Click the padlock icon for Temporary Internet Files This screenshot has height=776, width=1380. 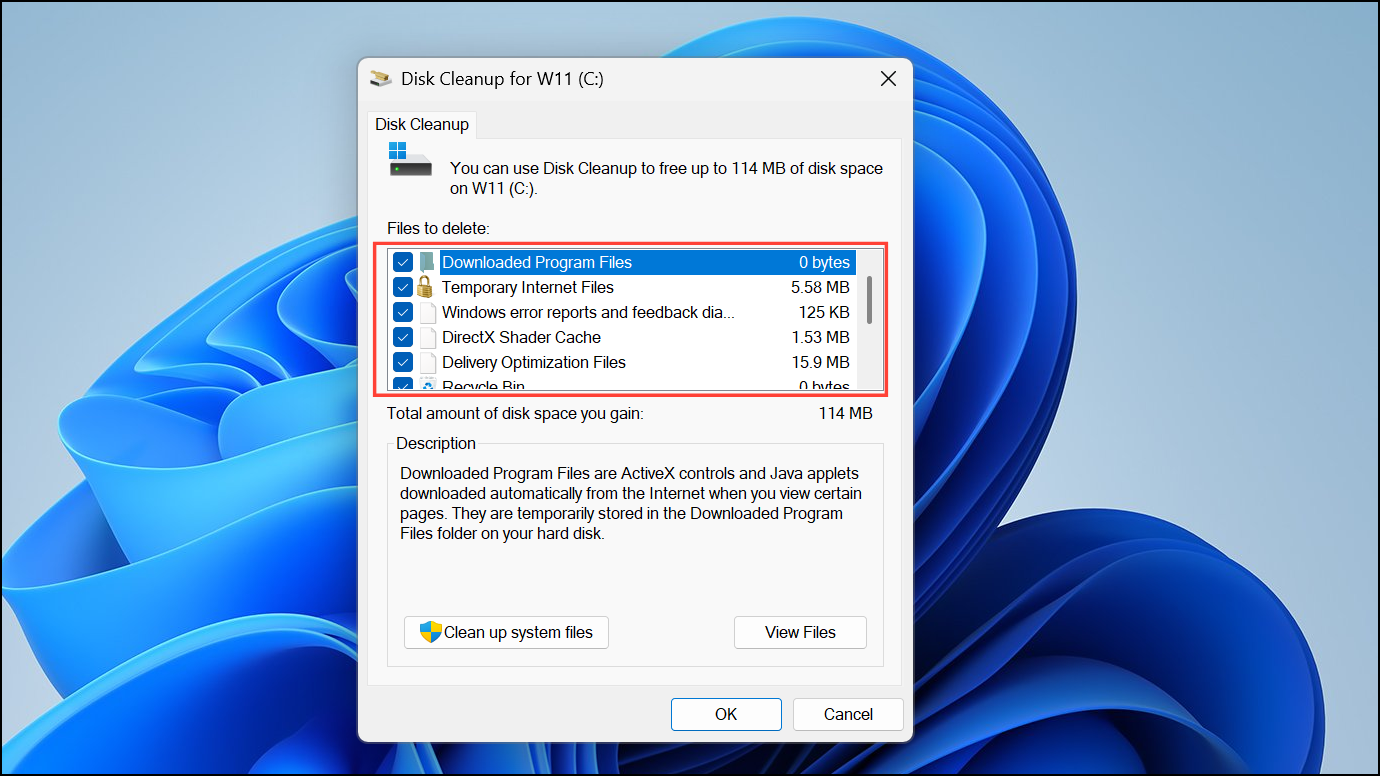427,287
